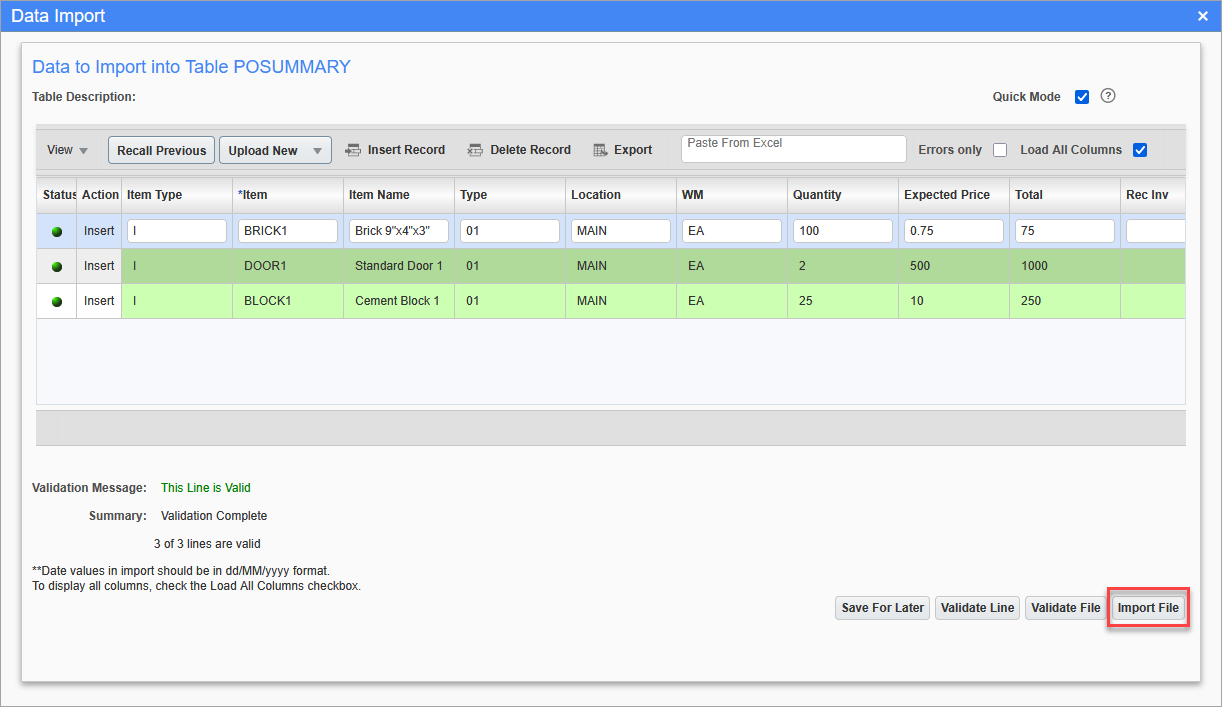Click green status dot in BLOCK1 row

pos(57,301)
